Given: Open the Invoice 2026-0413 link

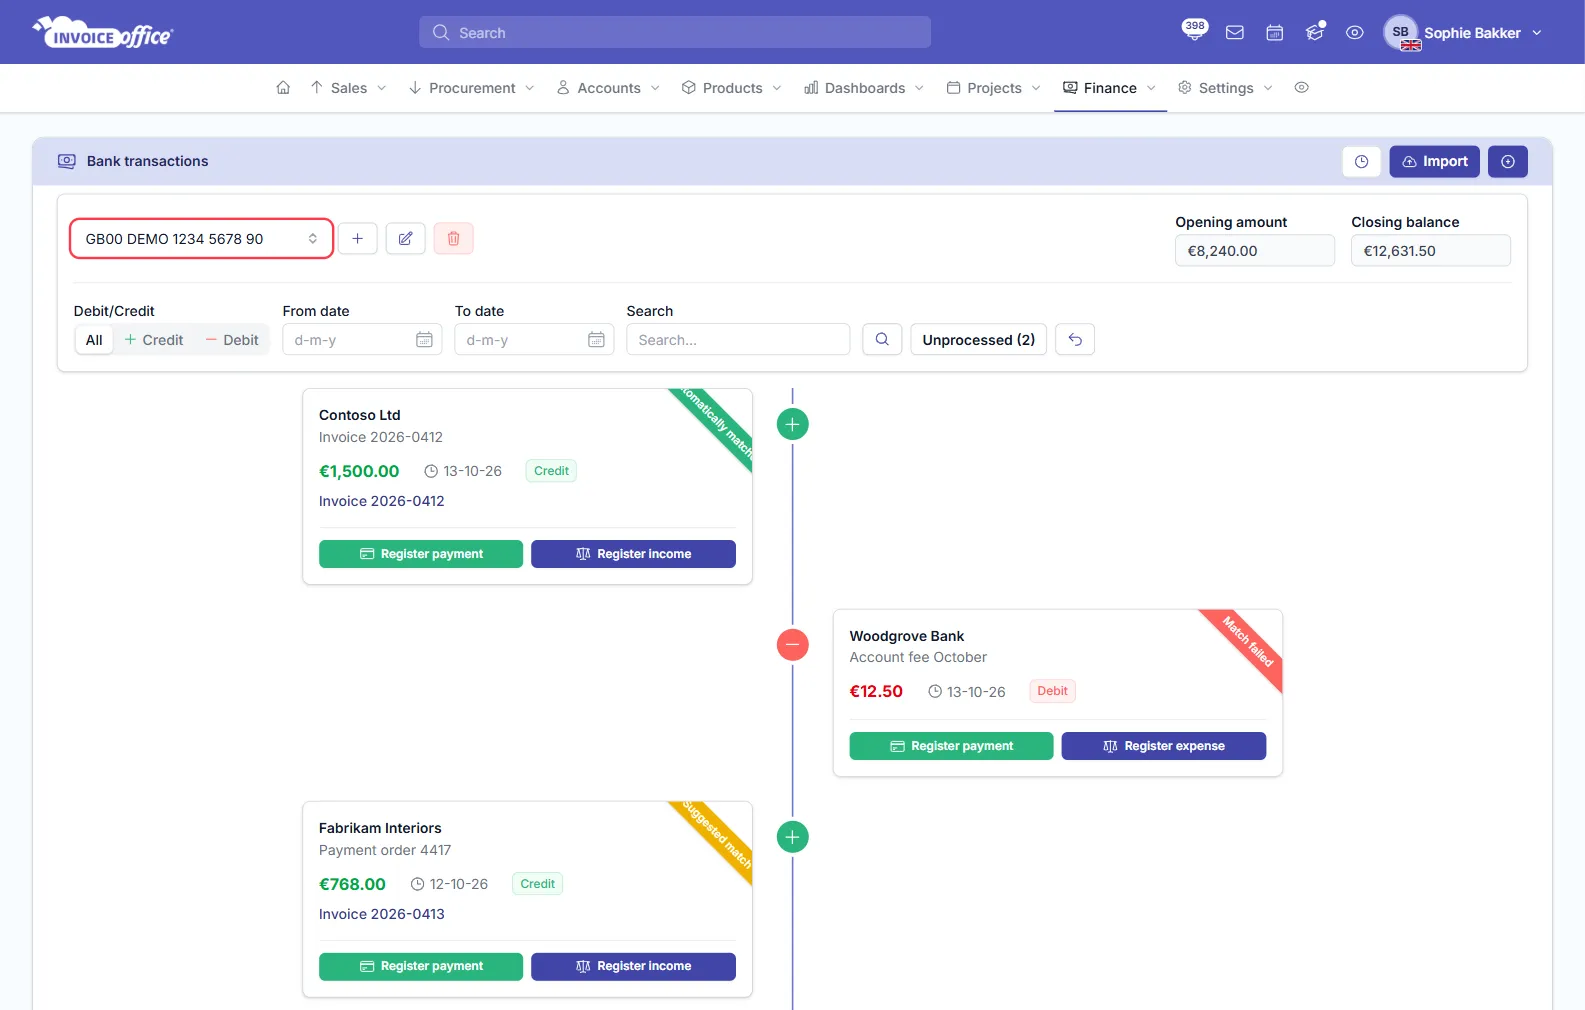Looking at the screenshot, I should 382,914.
